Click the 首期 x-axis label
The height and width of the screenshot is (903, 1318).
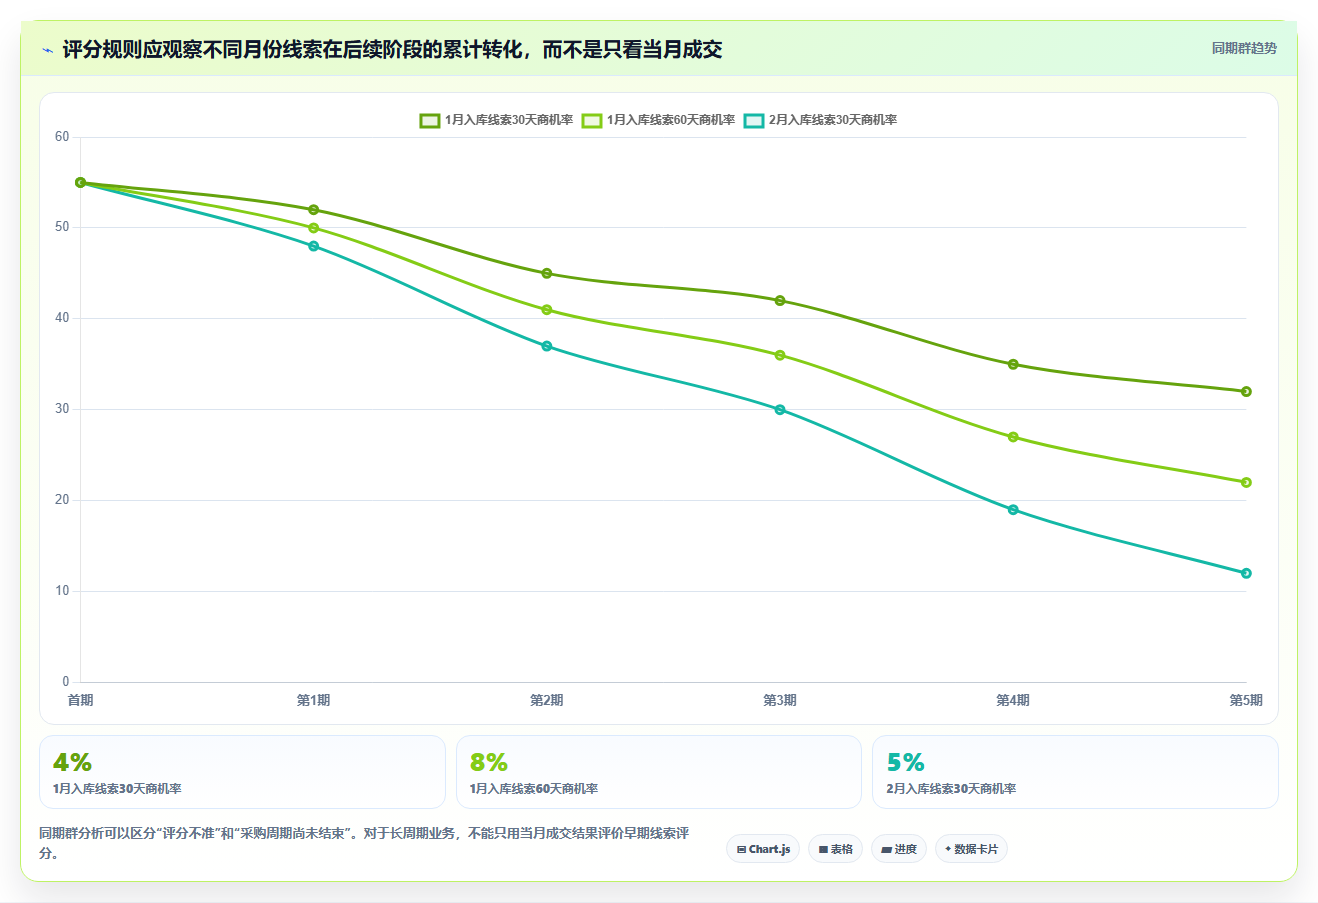[80, 700]
